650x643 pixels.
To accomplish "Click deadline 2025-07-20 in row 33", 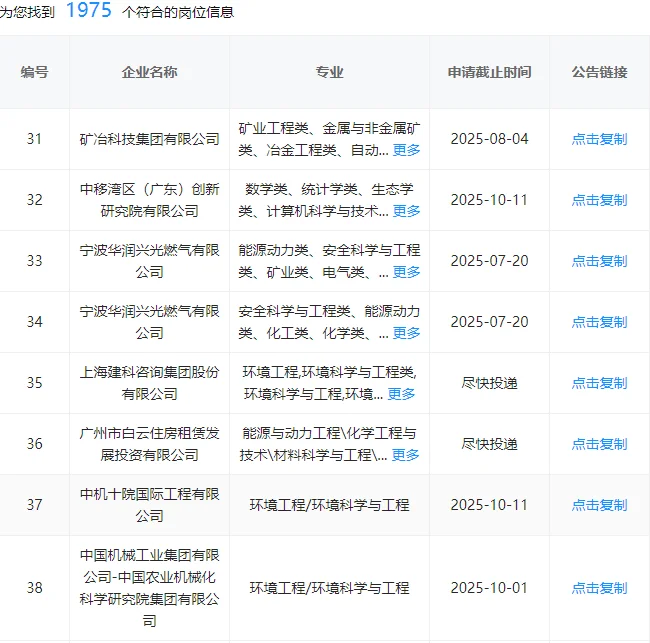I will 490,261.
